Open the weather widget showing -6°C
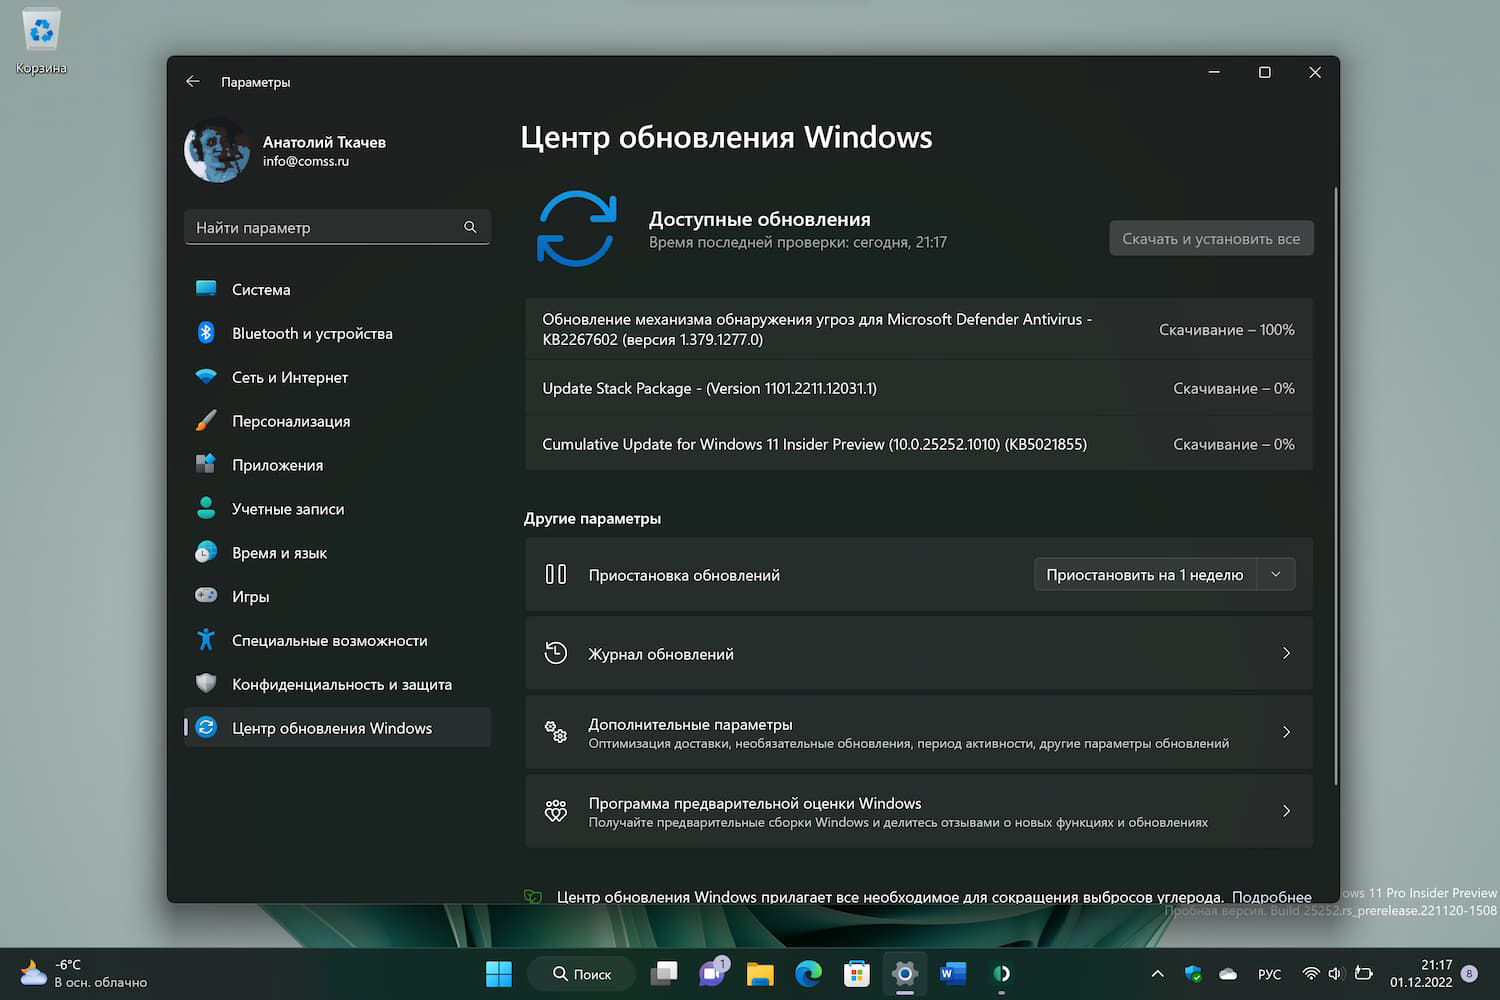This screenshot has height=1000, width=1500. [84, 973]
